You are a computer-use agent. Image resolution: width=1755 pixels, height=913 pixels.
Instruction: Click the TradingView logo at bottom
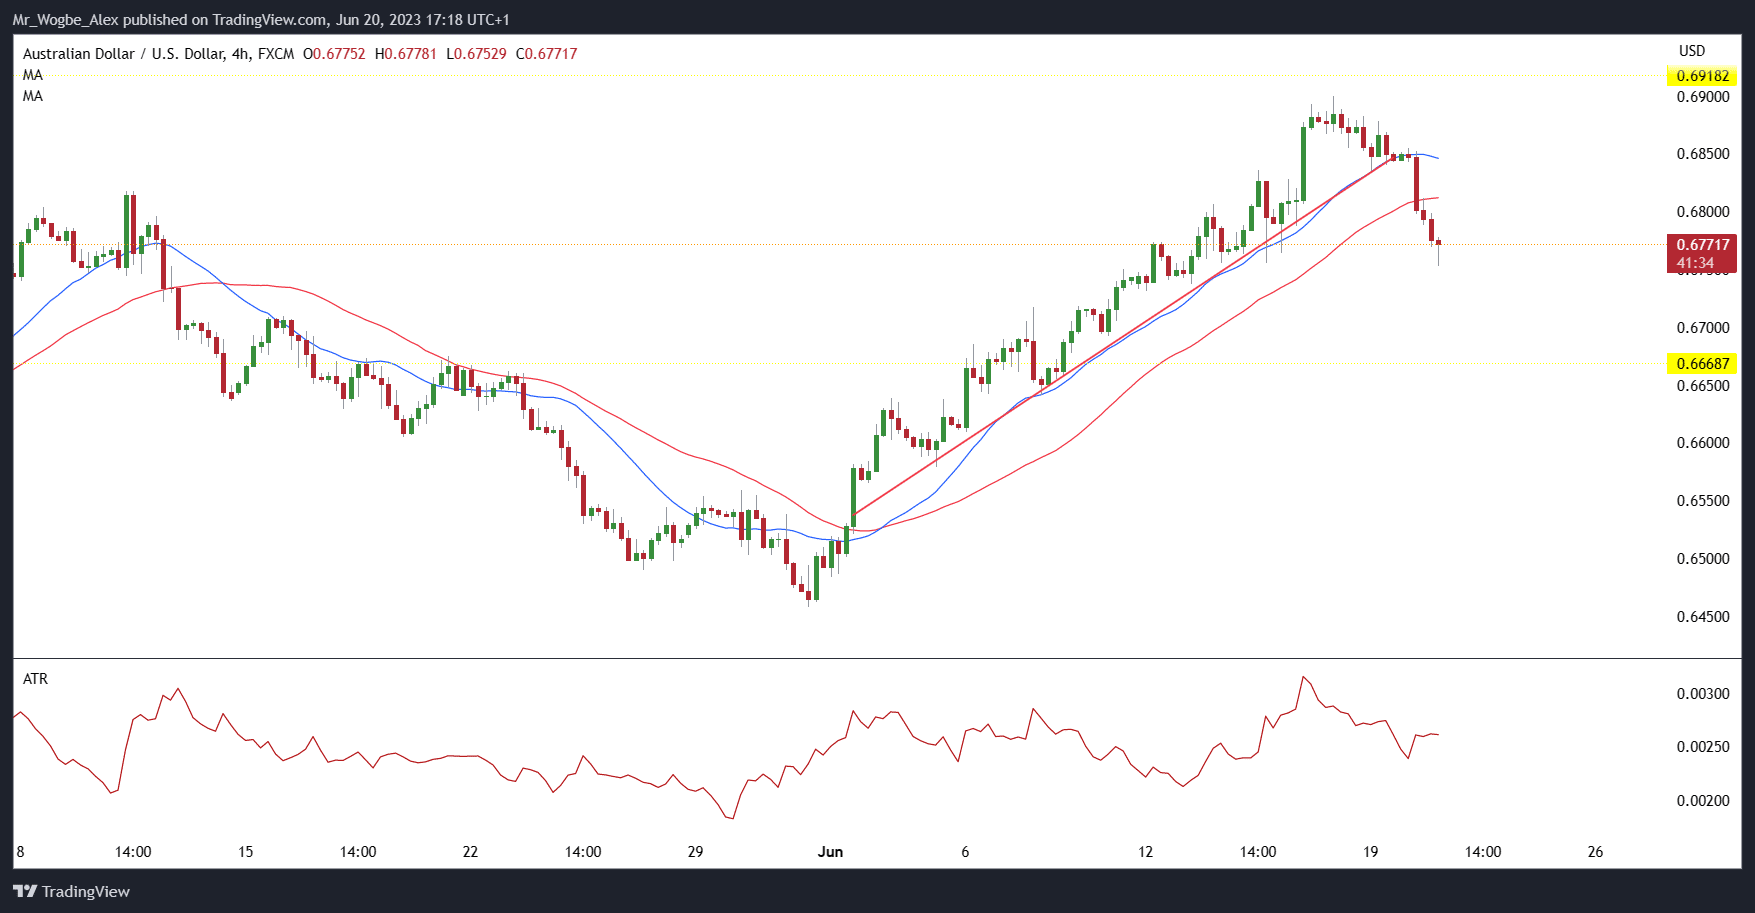click(71, 891)
